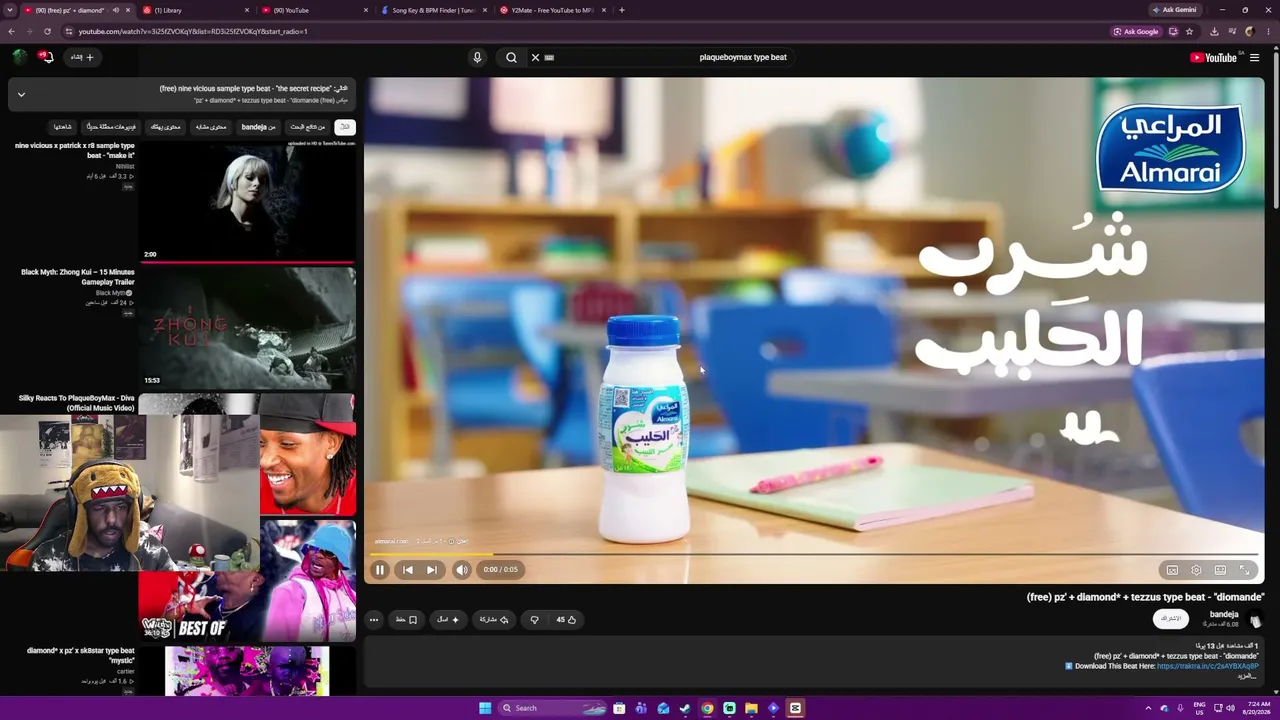1280x720 pixels.
Task: Pause the video with the pause button
Action: pos(380,570)
